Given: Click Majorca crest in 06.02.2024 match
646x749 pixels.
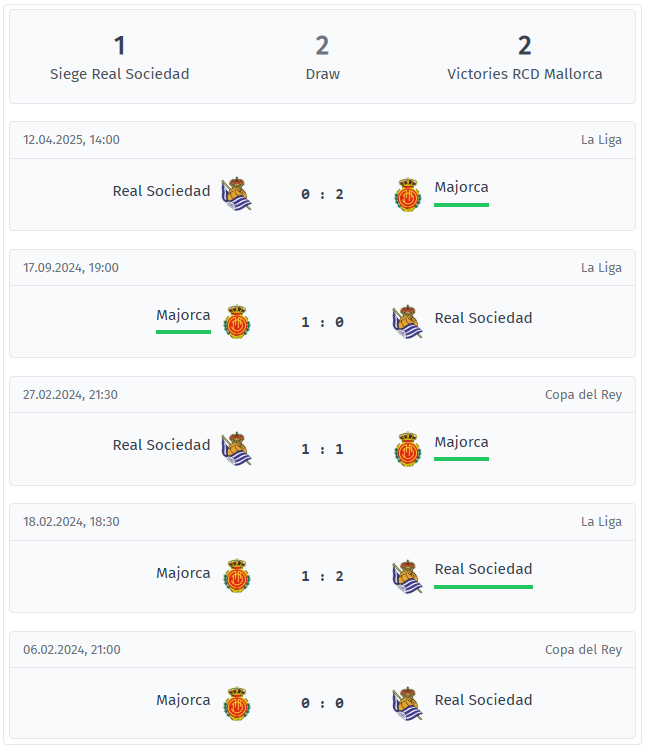Looking at the screenshot, I should (237, 704).
